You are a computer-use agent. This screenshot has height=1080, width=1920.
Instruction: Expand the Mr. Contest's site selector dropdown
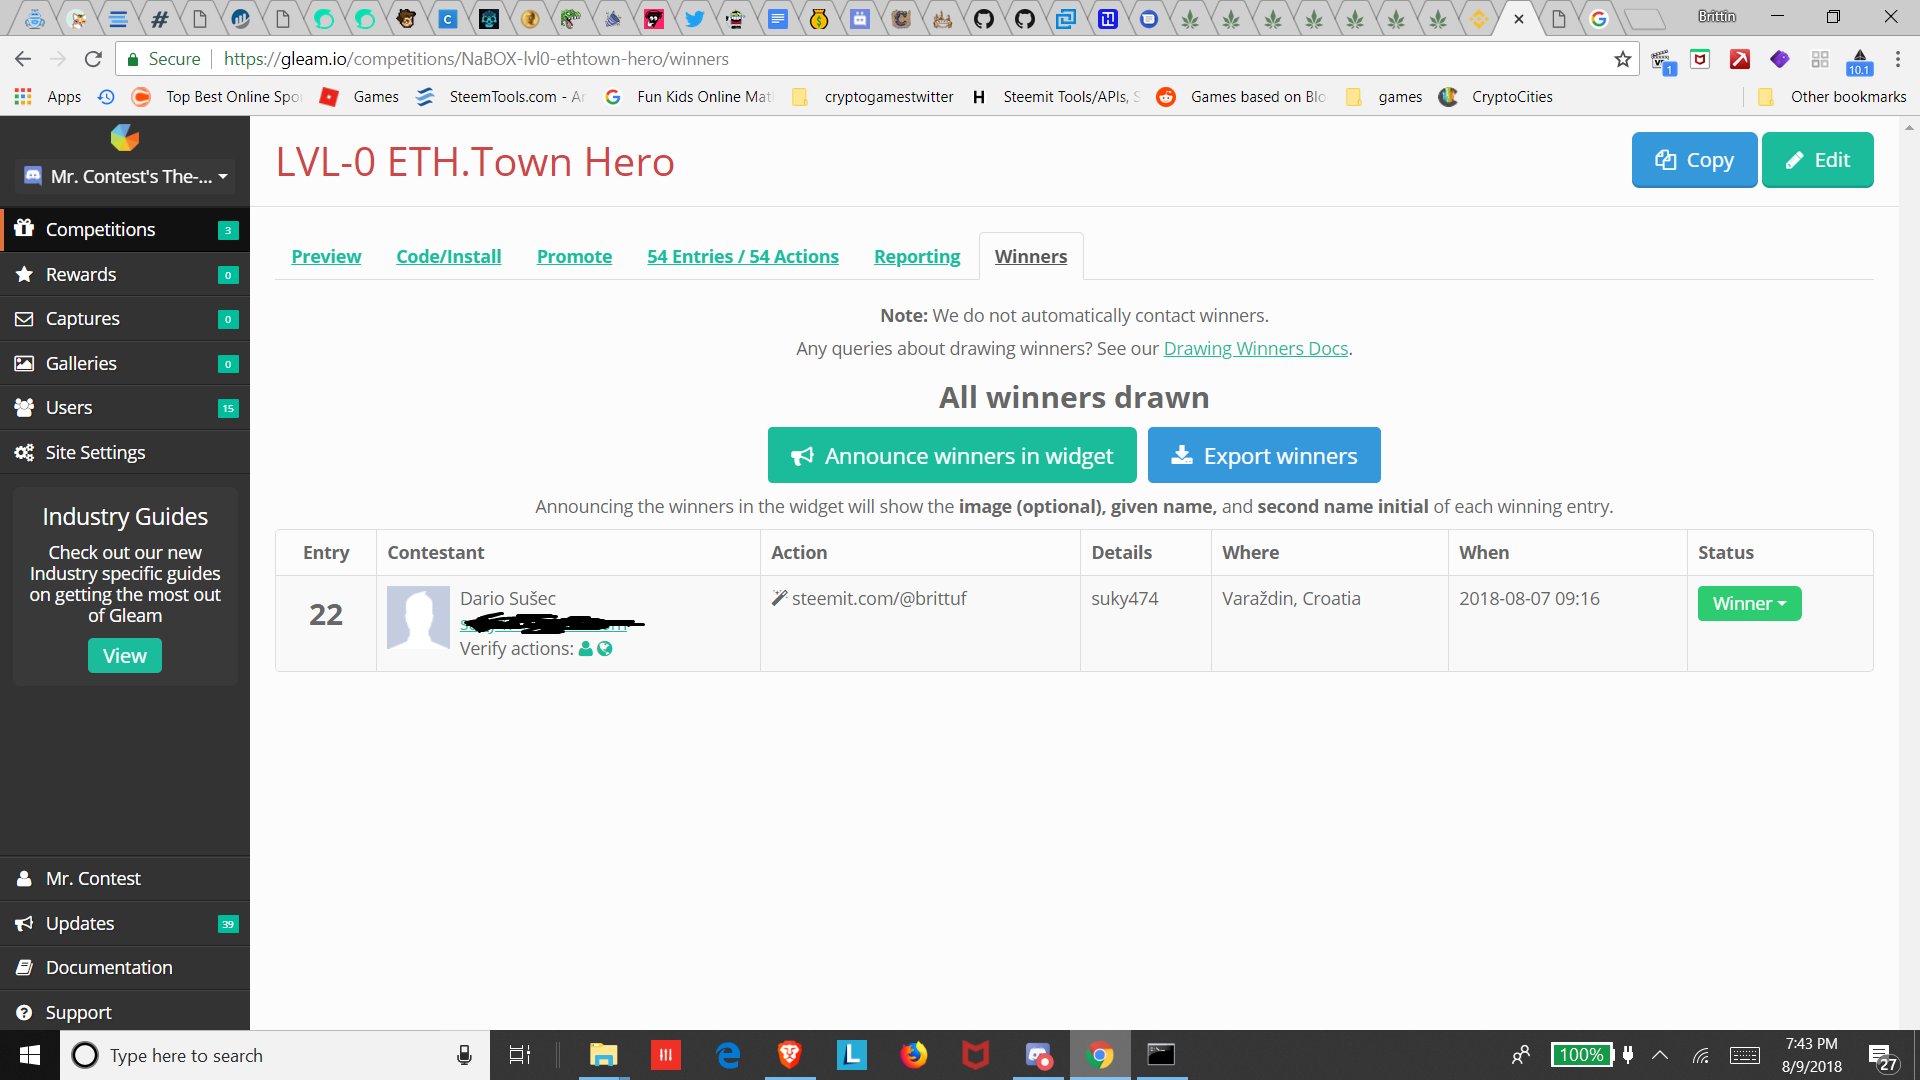[126, 177]
